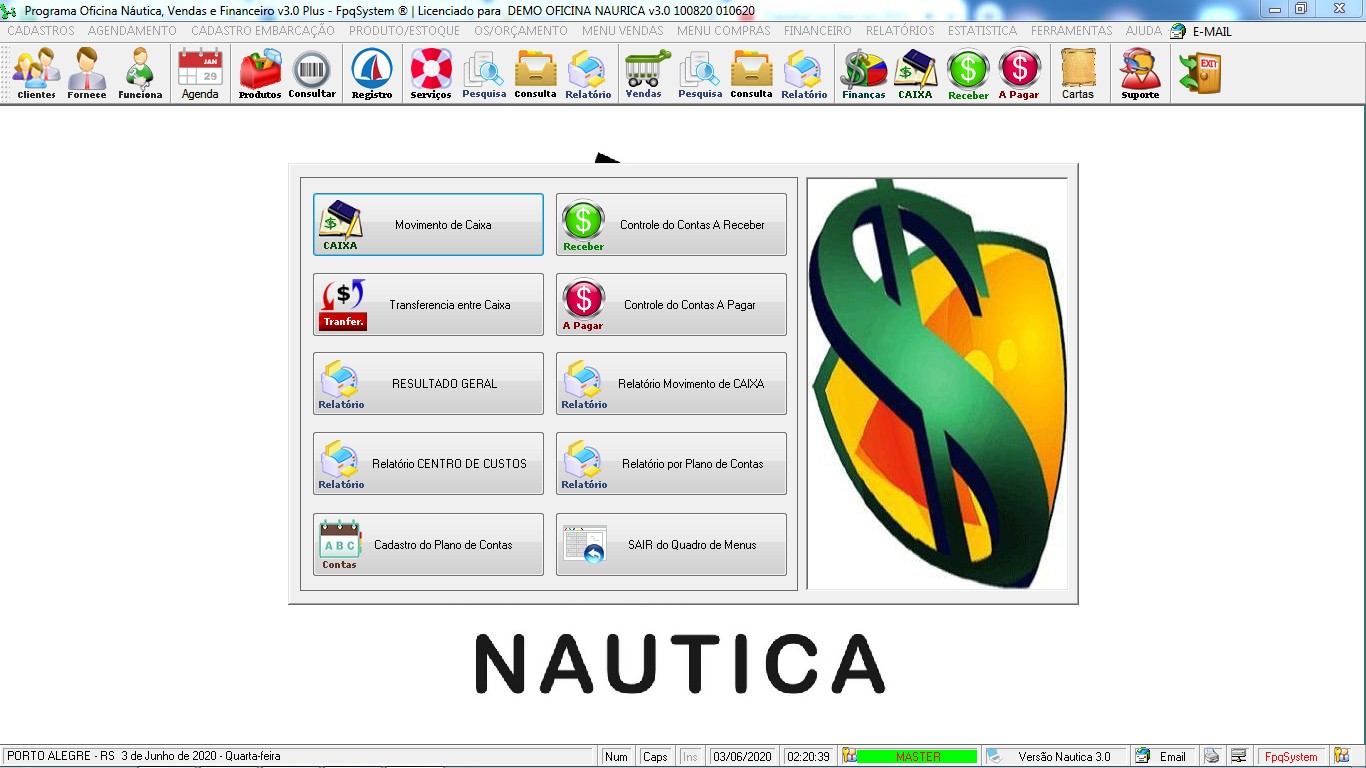
Task: Click the printer icon in status bar
Action: pyautogui.click(x=1211, y=756)
